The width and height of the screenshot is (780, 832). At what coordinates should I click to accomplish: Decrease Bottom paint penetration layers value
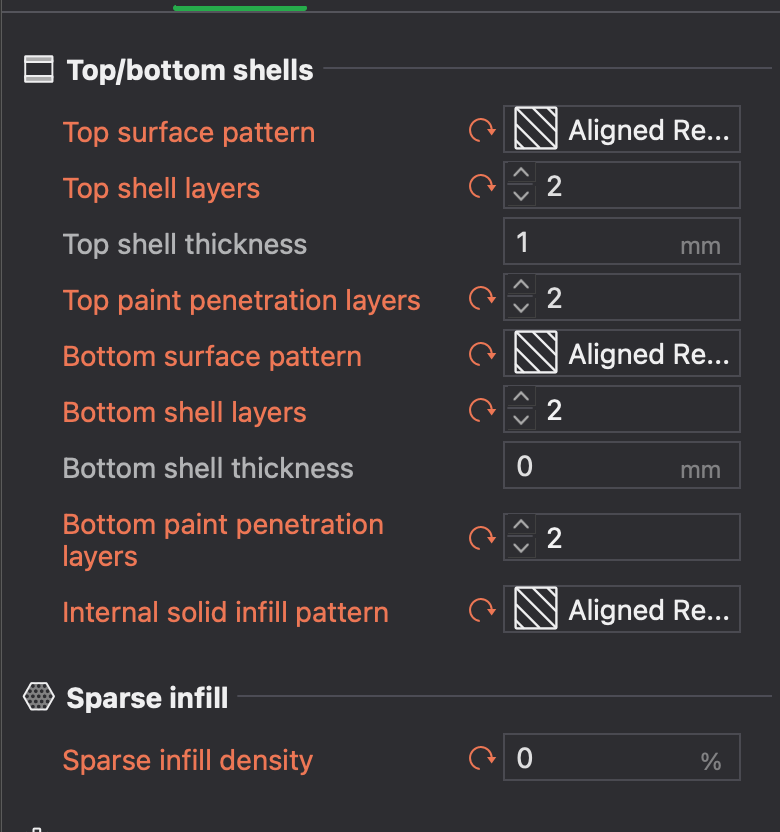coord(521,548)
